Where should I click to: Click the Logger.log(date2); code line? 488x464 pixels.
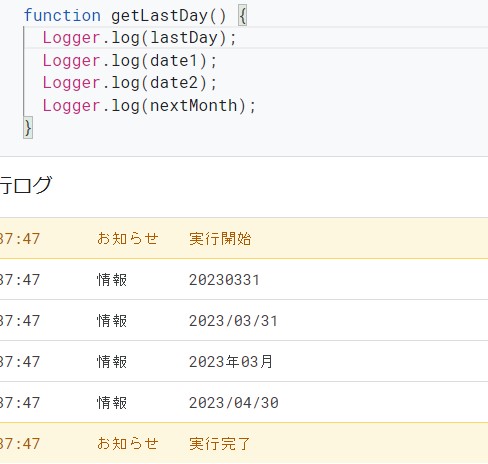click(x=130, y=83)
